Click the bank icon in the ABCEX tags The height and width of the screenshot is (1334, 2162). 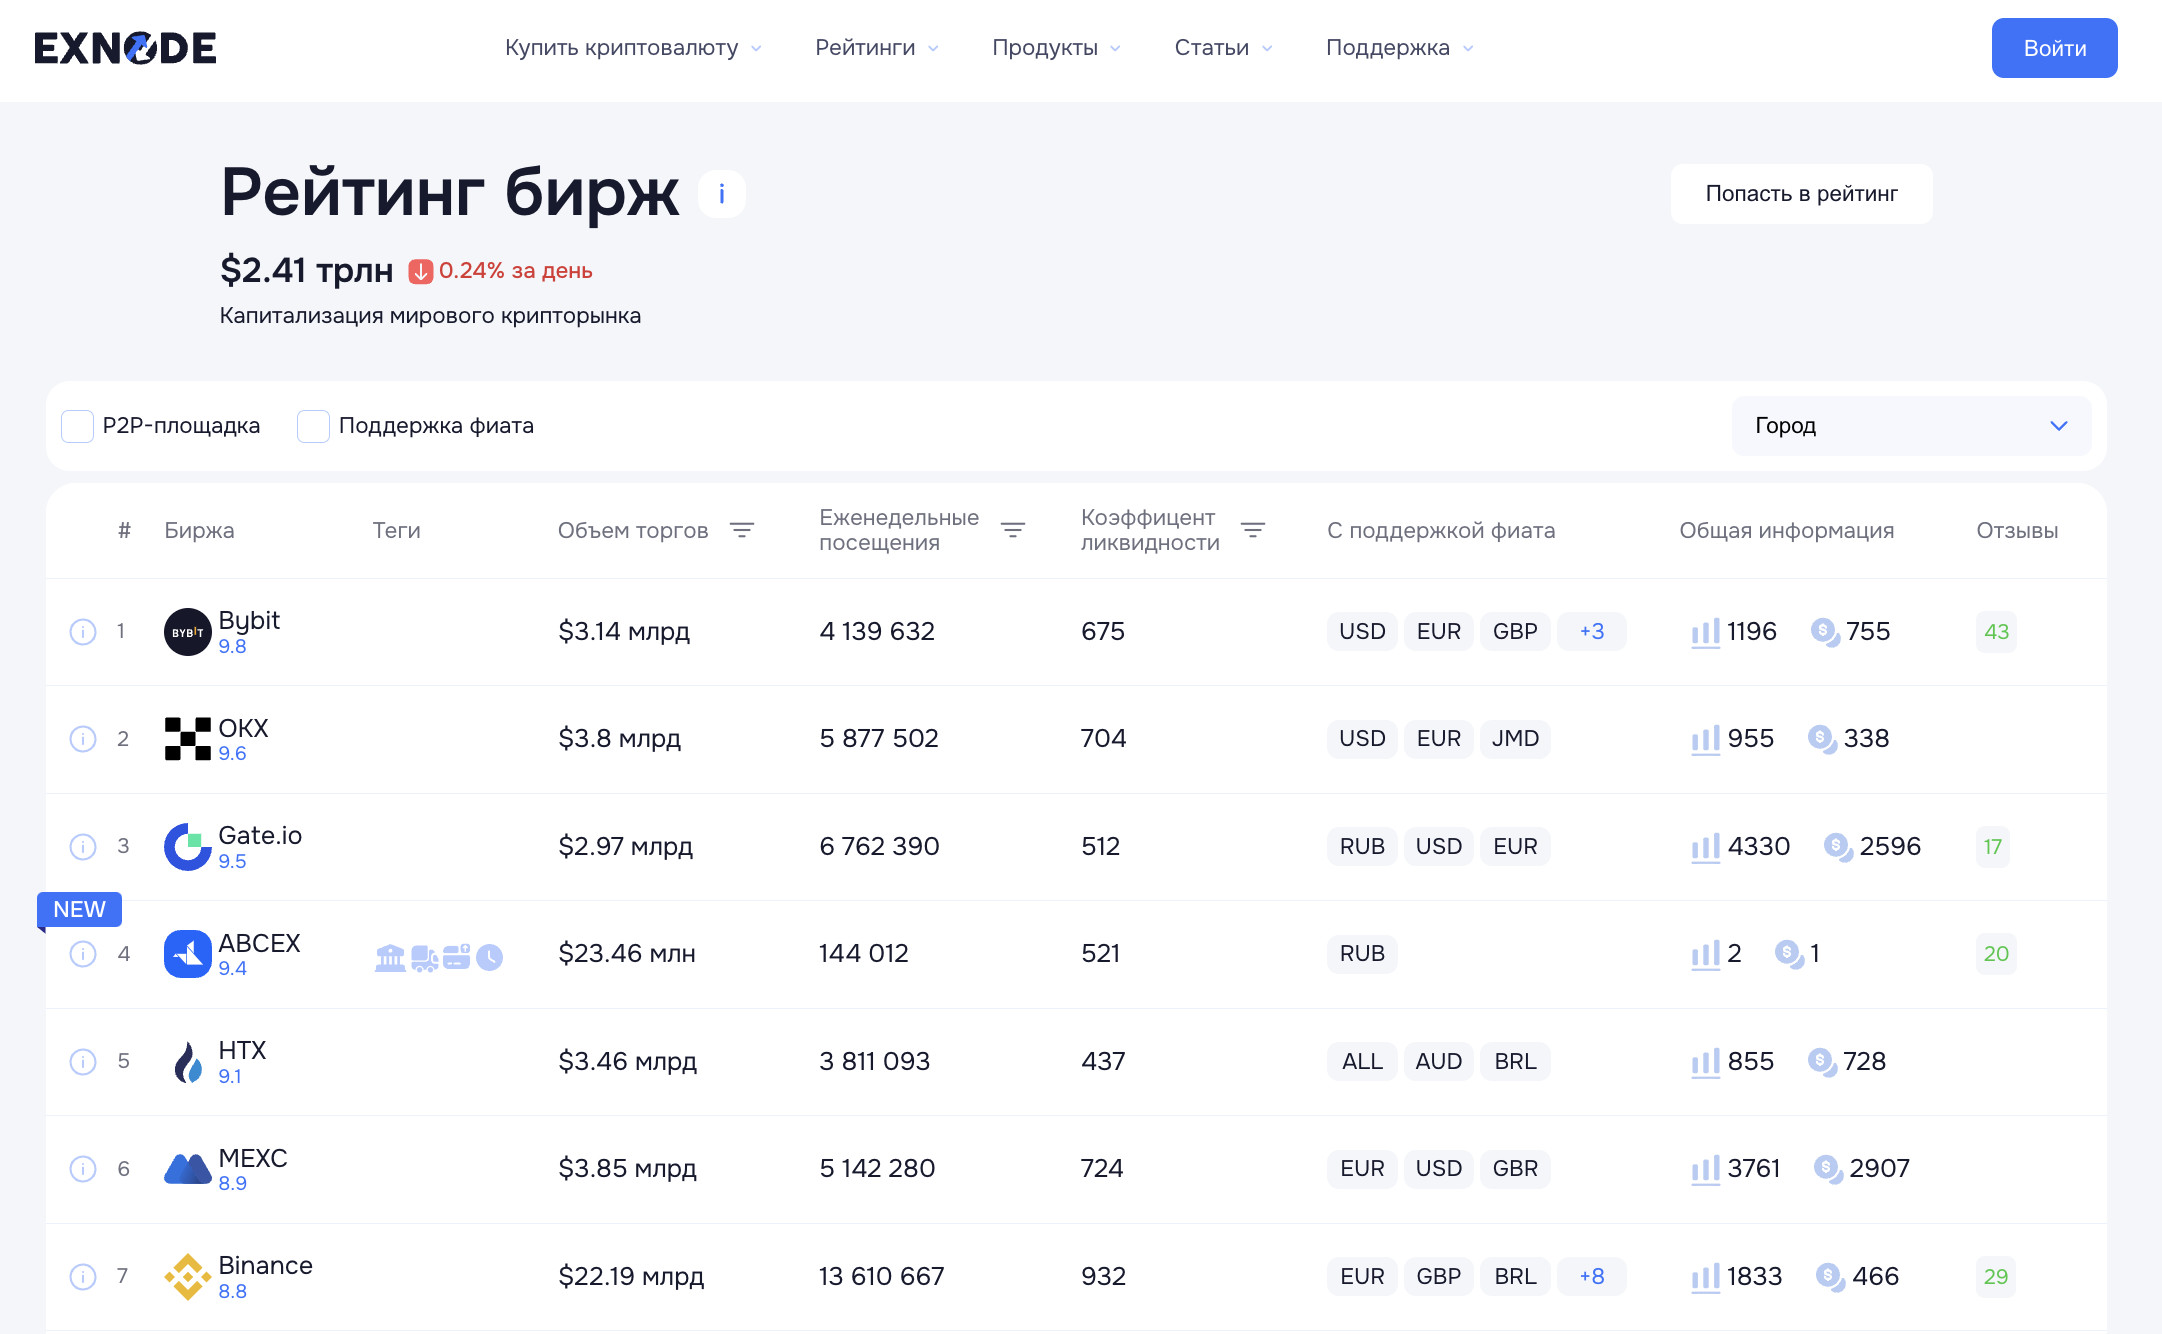point(390,958)
